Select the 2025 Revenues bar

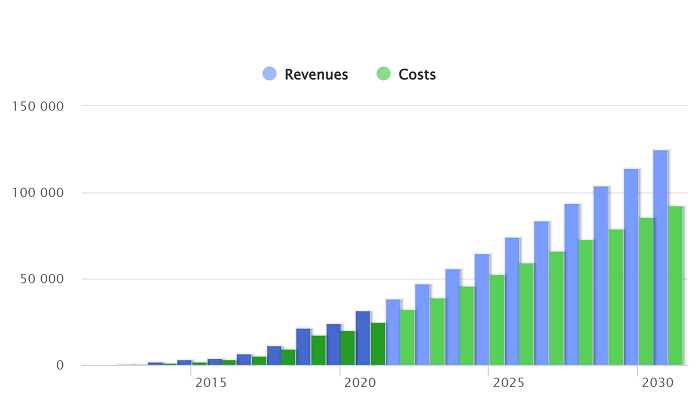click(x=482, y=309)
